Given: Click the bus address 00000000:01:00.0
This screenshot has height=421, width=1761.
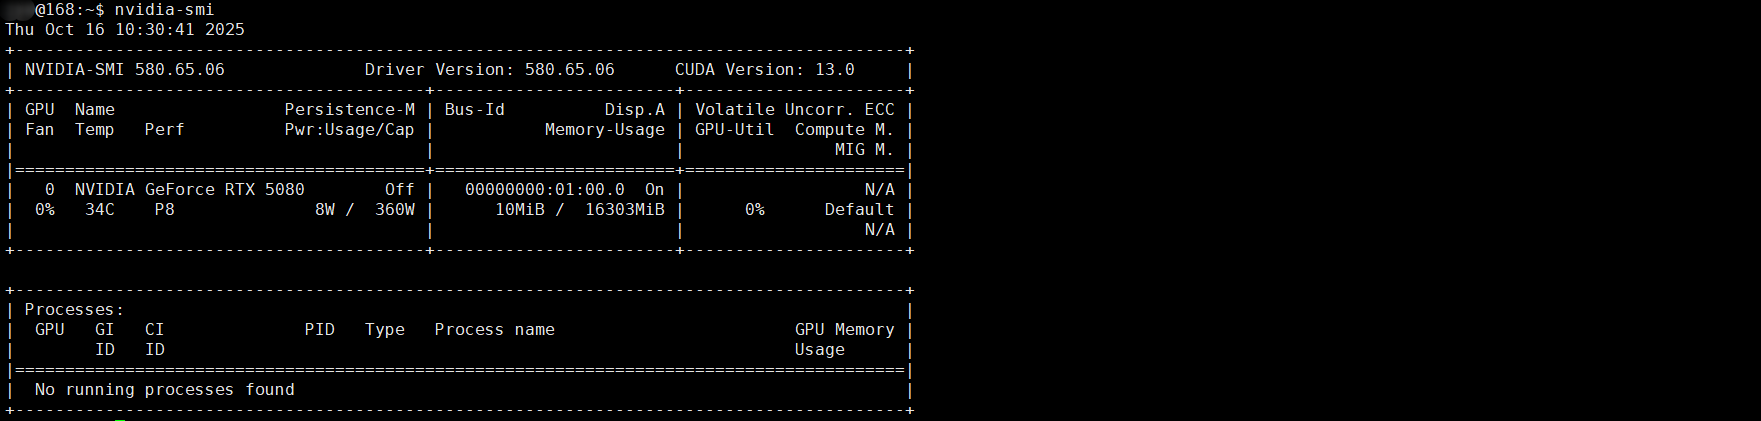Looking at the screenshot, I should tap(544, 190).
